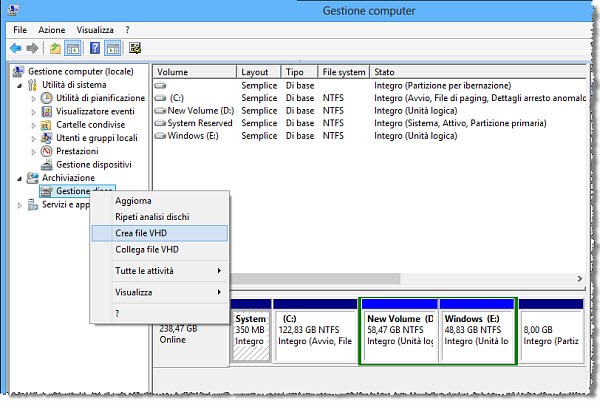The image size is (600, 401).
Task: Open Visualizzatore eventi node
Action: coord(95,111)
